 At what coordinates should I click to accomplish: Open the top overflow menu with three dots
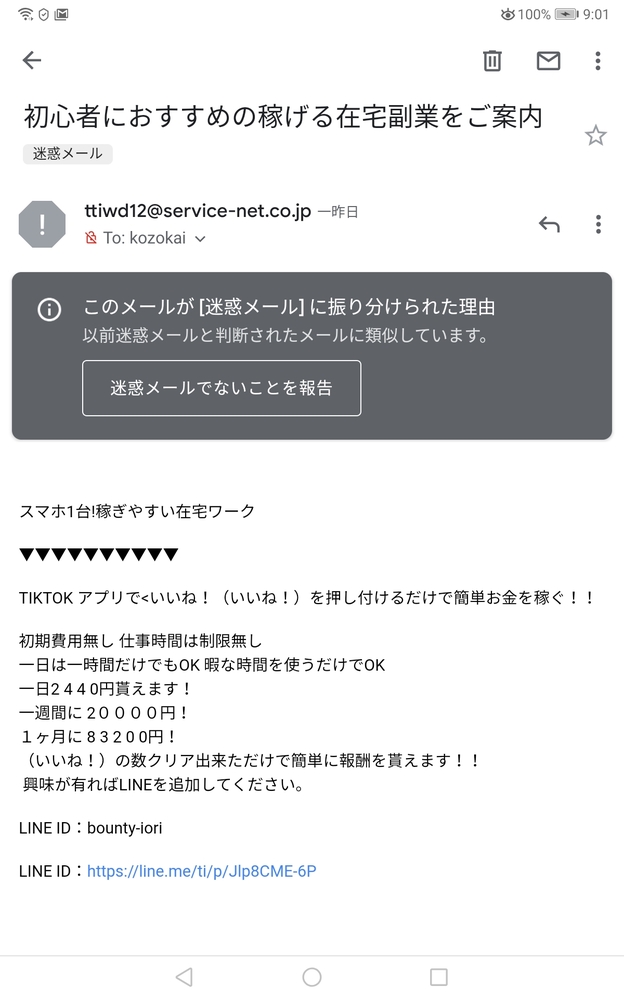tap(597, 61)
